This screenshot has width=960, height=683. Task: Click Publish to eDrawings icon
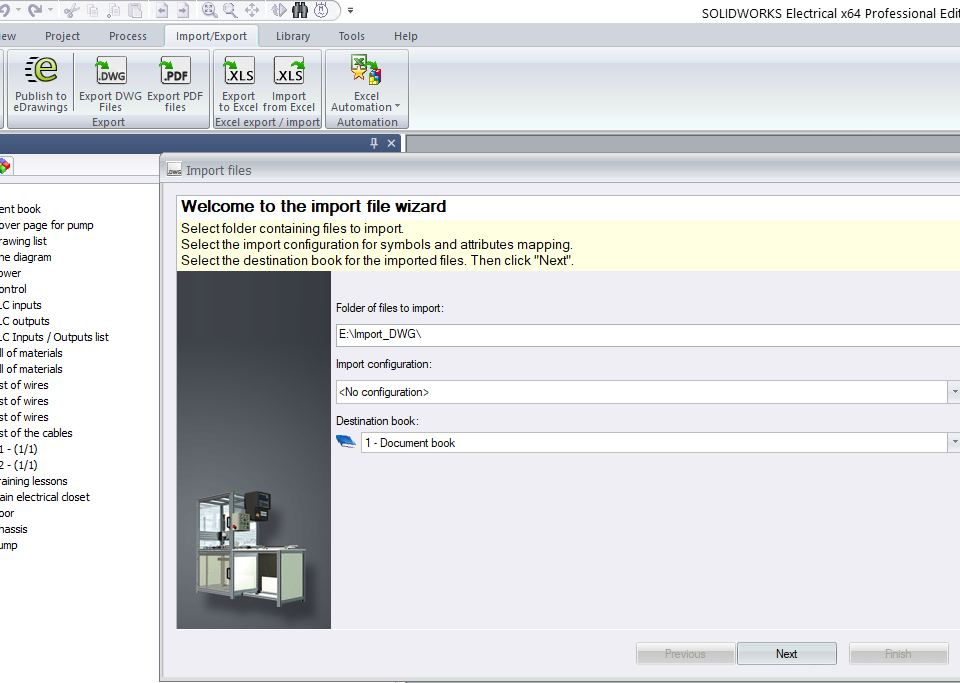click(41, 84)
